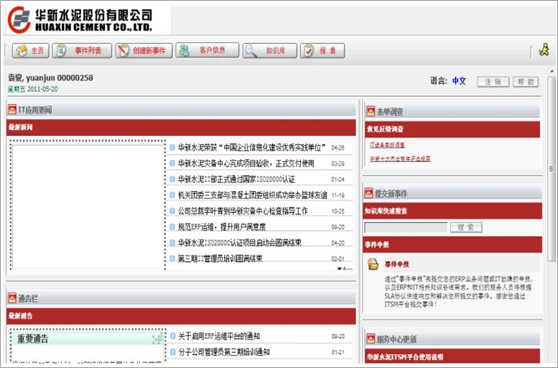
Task: Open news 华新水泥ISO20000认证项目启动会圆满结束
Action: click(239, 242)
